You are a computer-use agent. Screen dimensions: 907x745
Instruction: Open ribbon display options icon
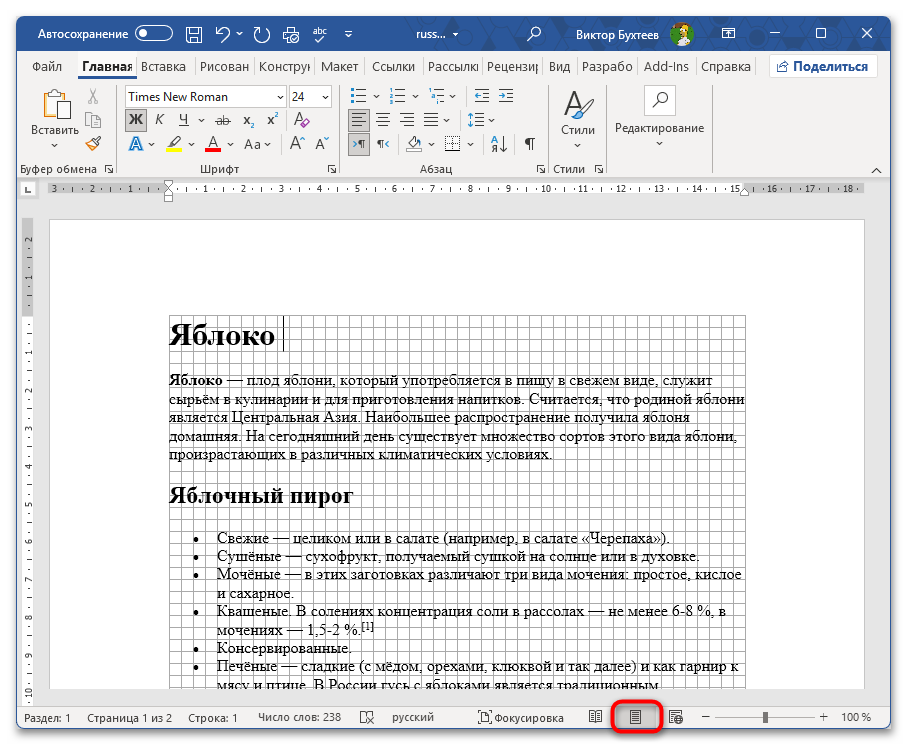point(728,34)
